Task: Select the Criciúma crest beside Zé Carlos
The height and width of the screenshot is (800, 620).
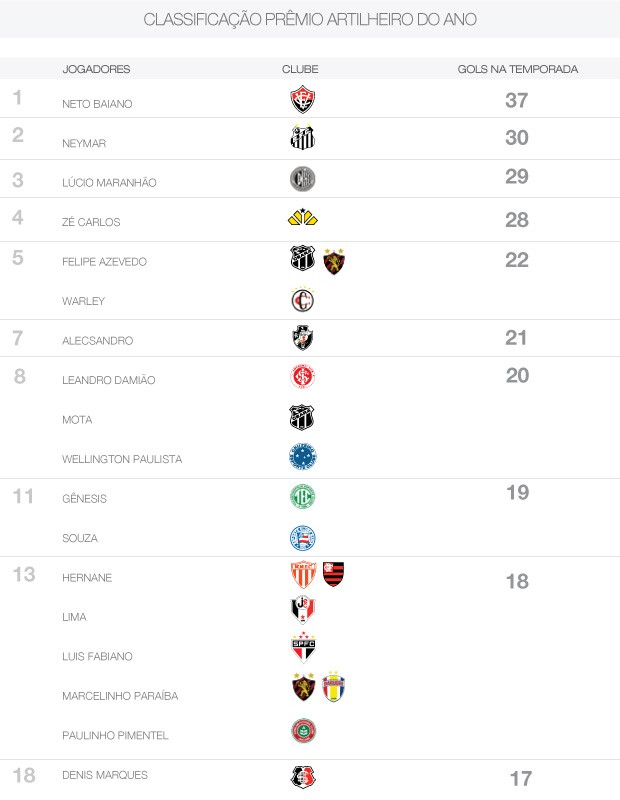Action: [303, 217]
